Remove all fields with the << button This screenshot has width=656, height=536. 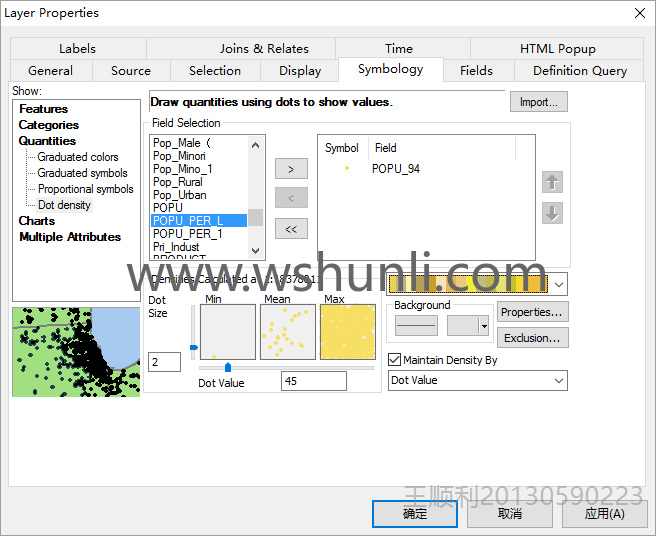point(291,228)
